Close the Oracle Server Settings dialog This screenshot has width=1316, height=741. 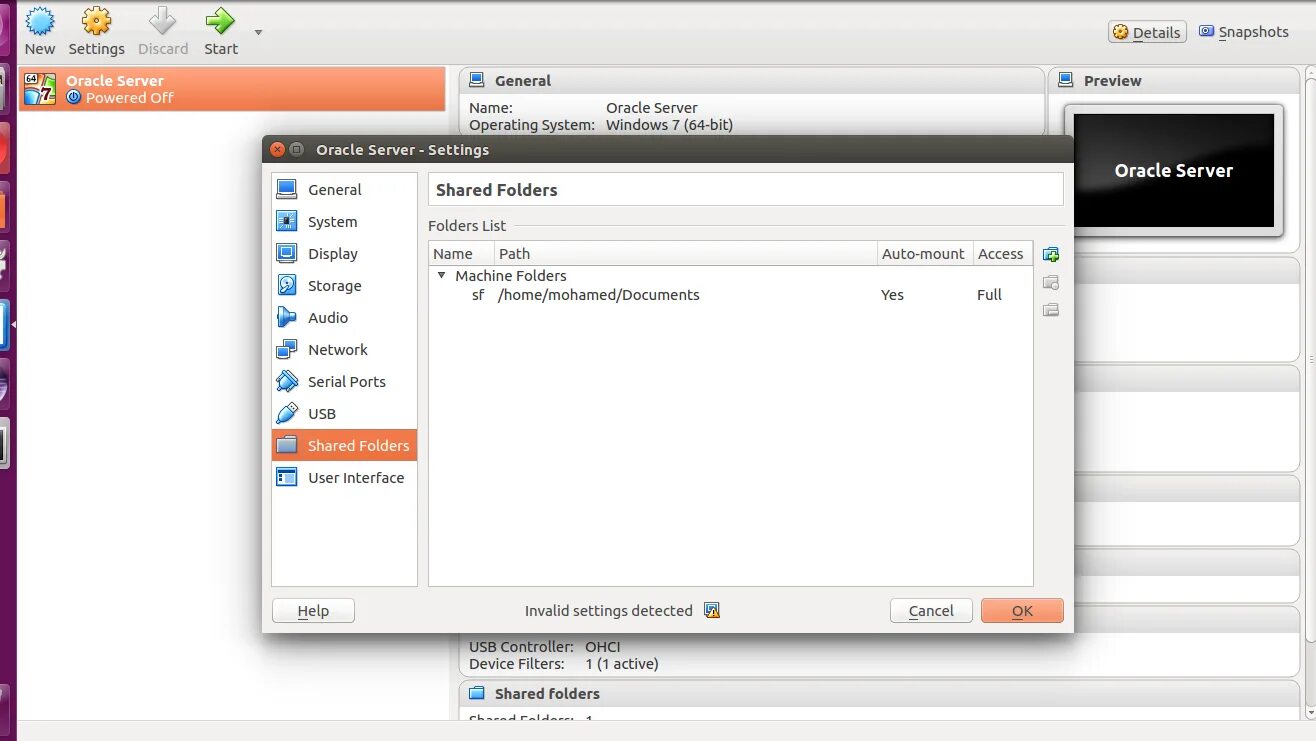(x=277, y=150)
